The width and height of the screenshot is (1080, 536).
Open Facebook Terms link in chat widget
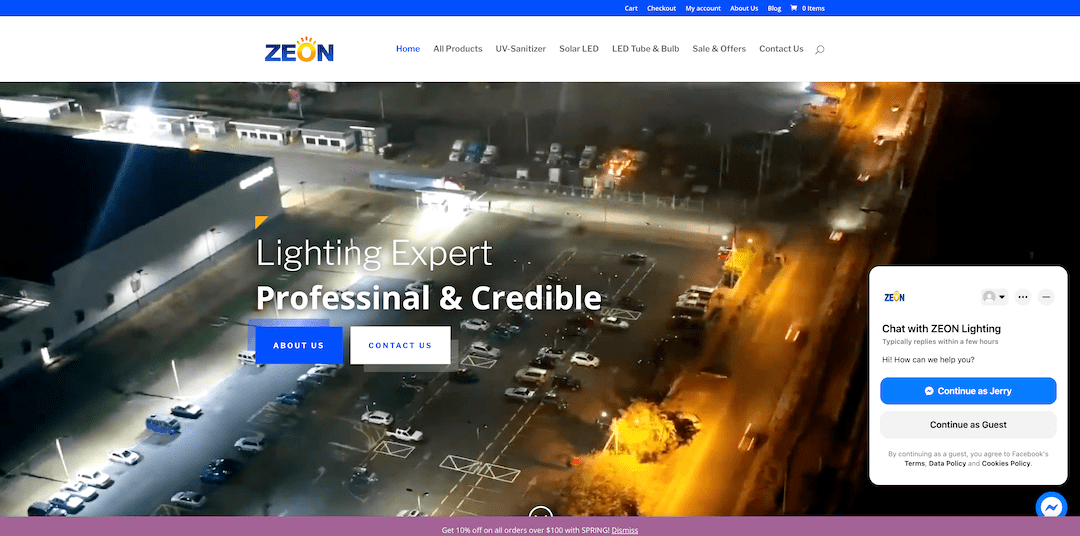[915, 464]
